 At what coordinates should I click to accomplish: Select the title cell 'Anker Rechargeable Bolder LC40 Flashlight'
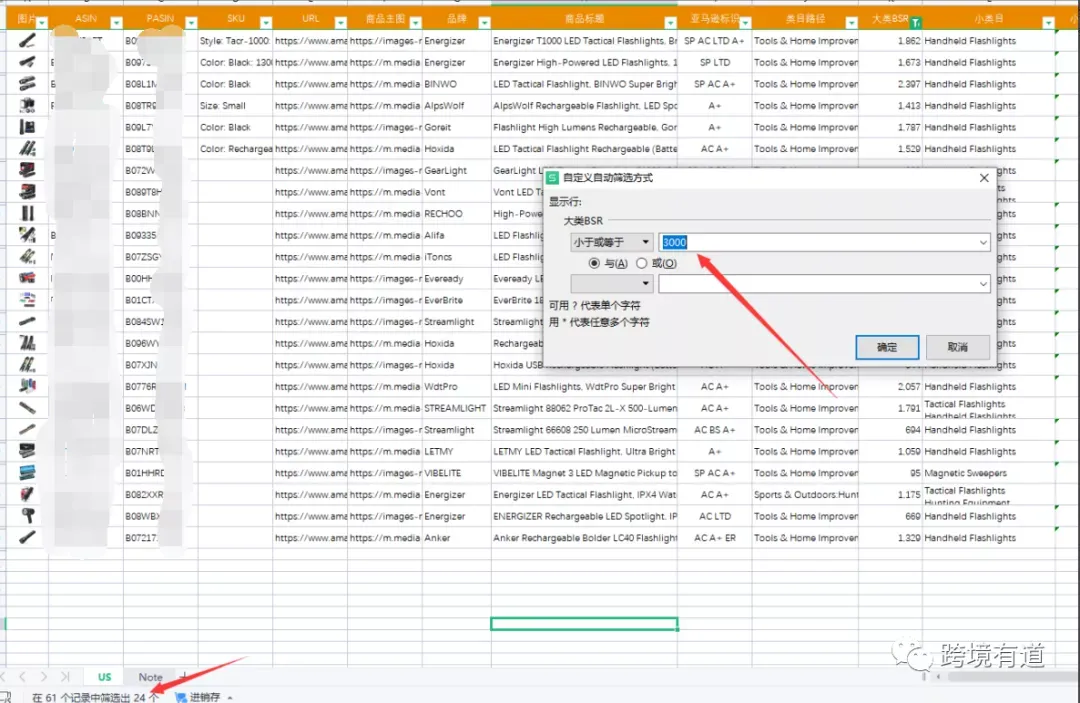[584, 538]
